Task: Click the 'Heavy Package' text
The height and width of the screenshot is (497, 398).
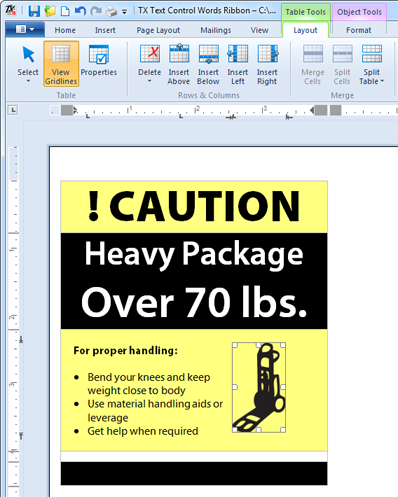Action: point(194,255)
